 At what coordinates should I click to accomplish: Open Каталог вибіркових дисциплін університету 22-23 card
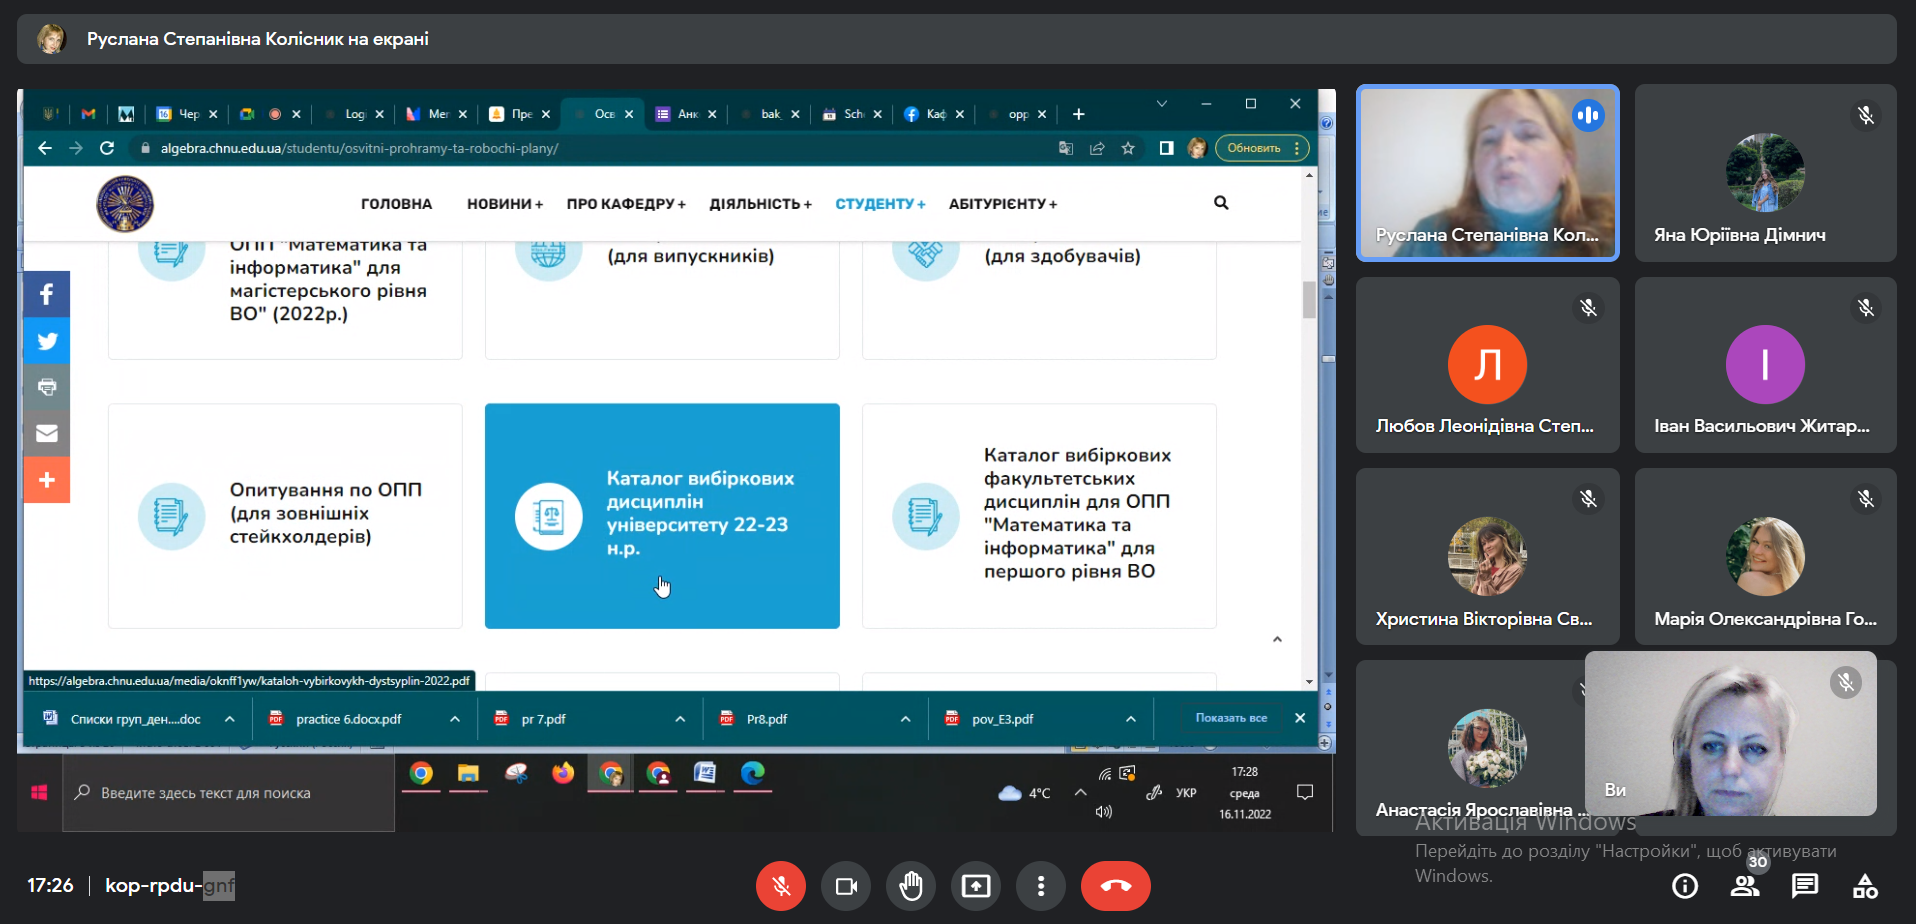coord(662,516)
